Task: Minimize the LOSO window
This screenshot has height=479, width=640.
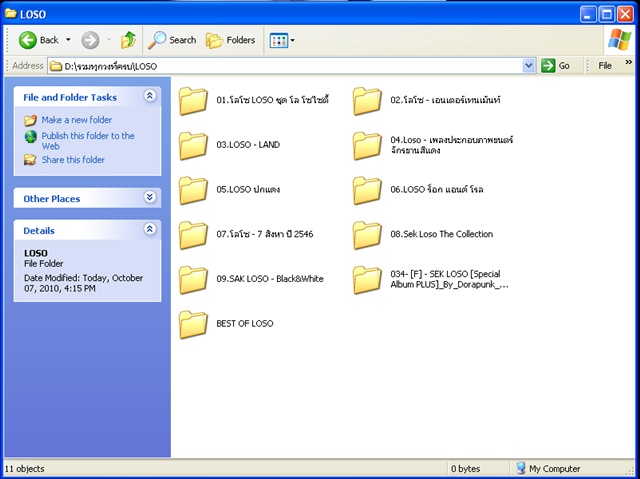Action: tap(588, 14)
